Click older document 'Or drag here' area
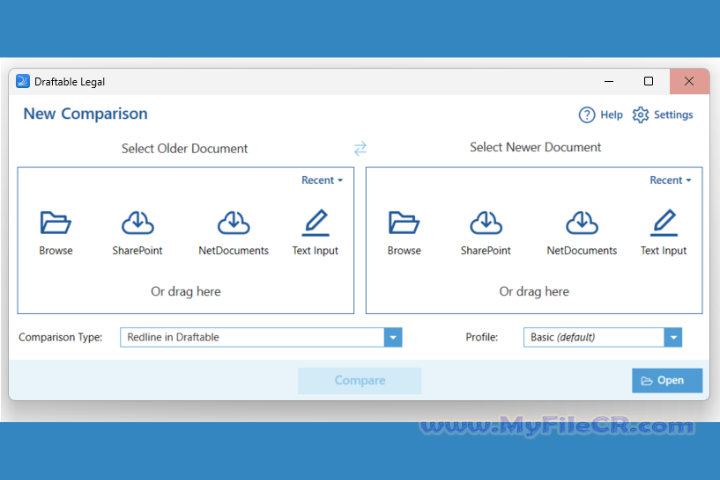Screen dimensions: 720x480 [x=186, y=292]
